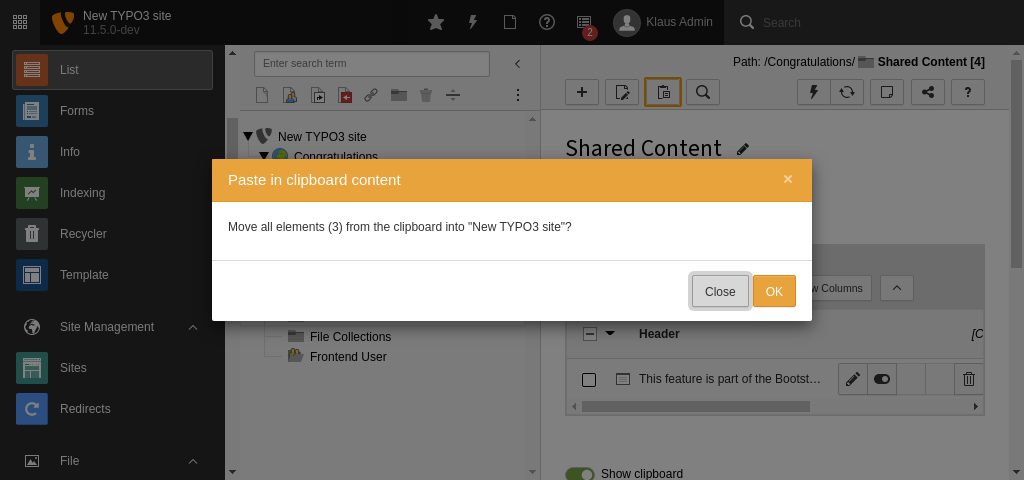Open the header selection dropdown caret
This screenshot has height=480, width=1024.
611,333
